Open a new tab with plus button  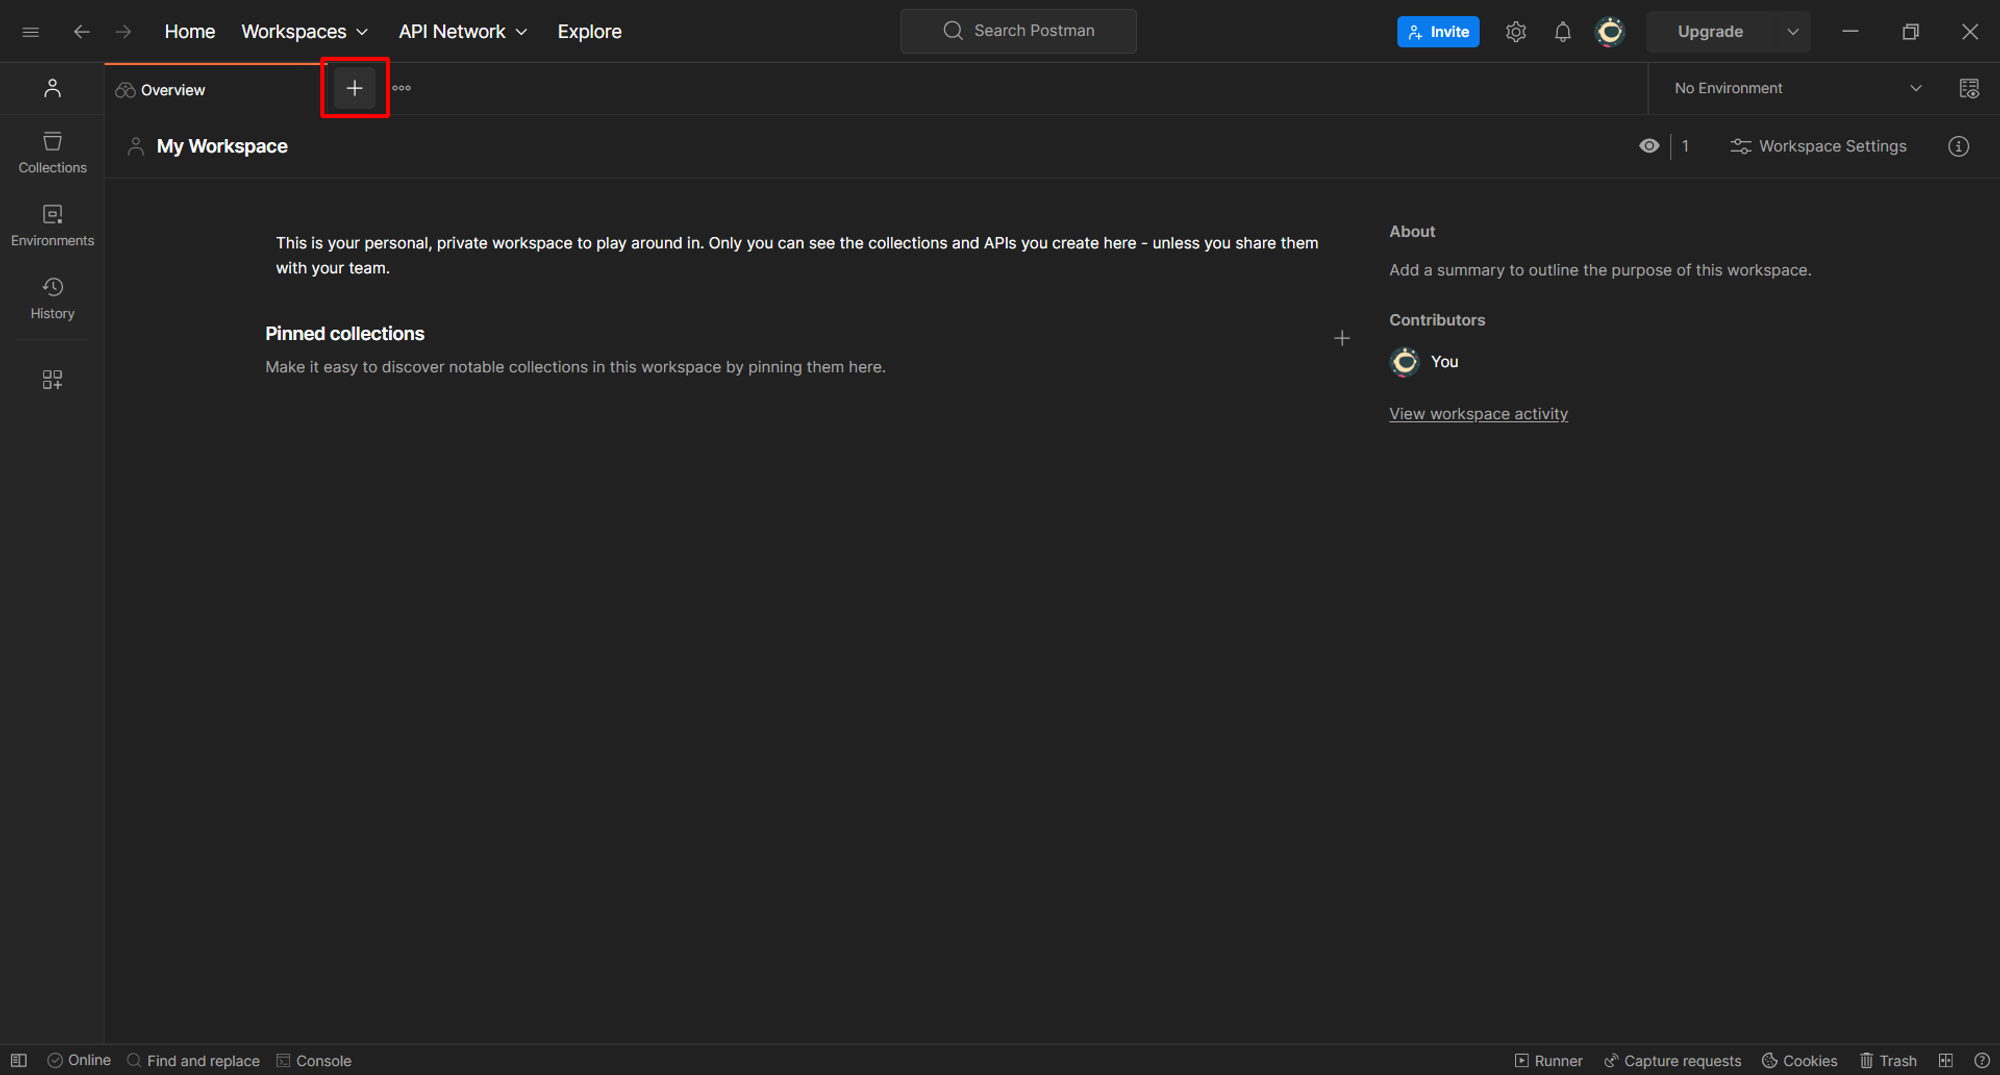coord(354,88)
